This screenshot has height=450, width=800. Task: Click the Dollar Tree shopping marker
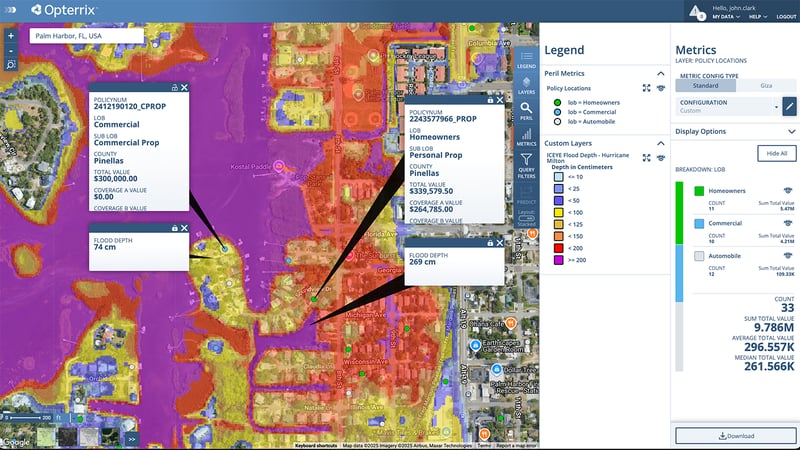coord(496,369)
